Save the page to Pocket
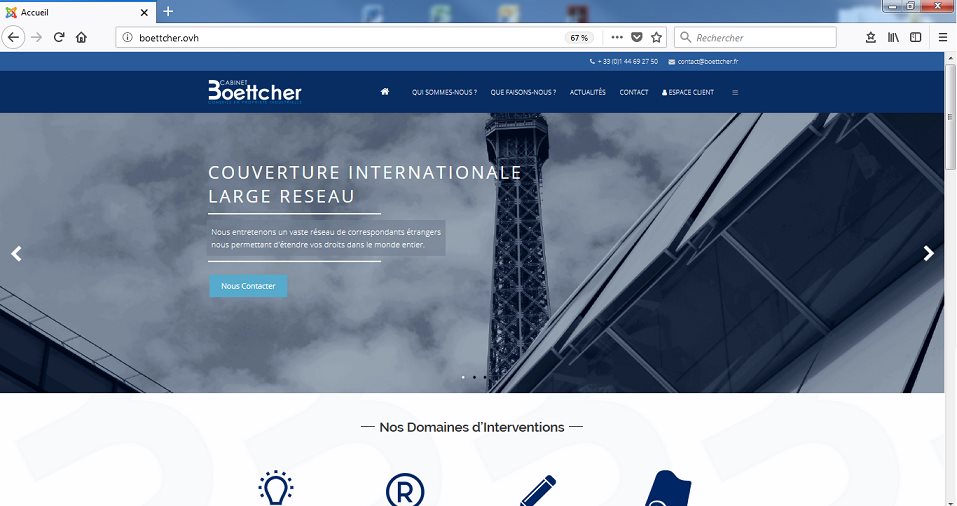957x506 pixels. coord(637,37)
